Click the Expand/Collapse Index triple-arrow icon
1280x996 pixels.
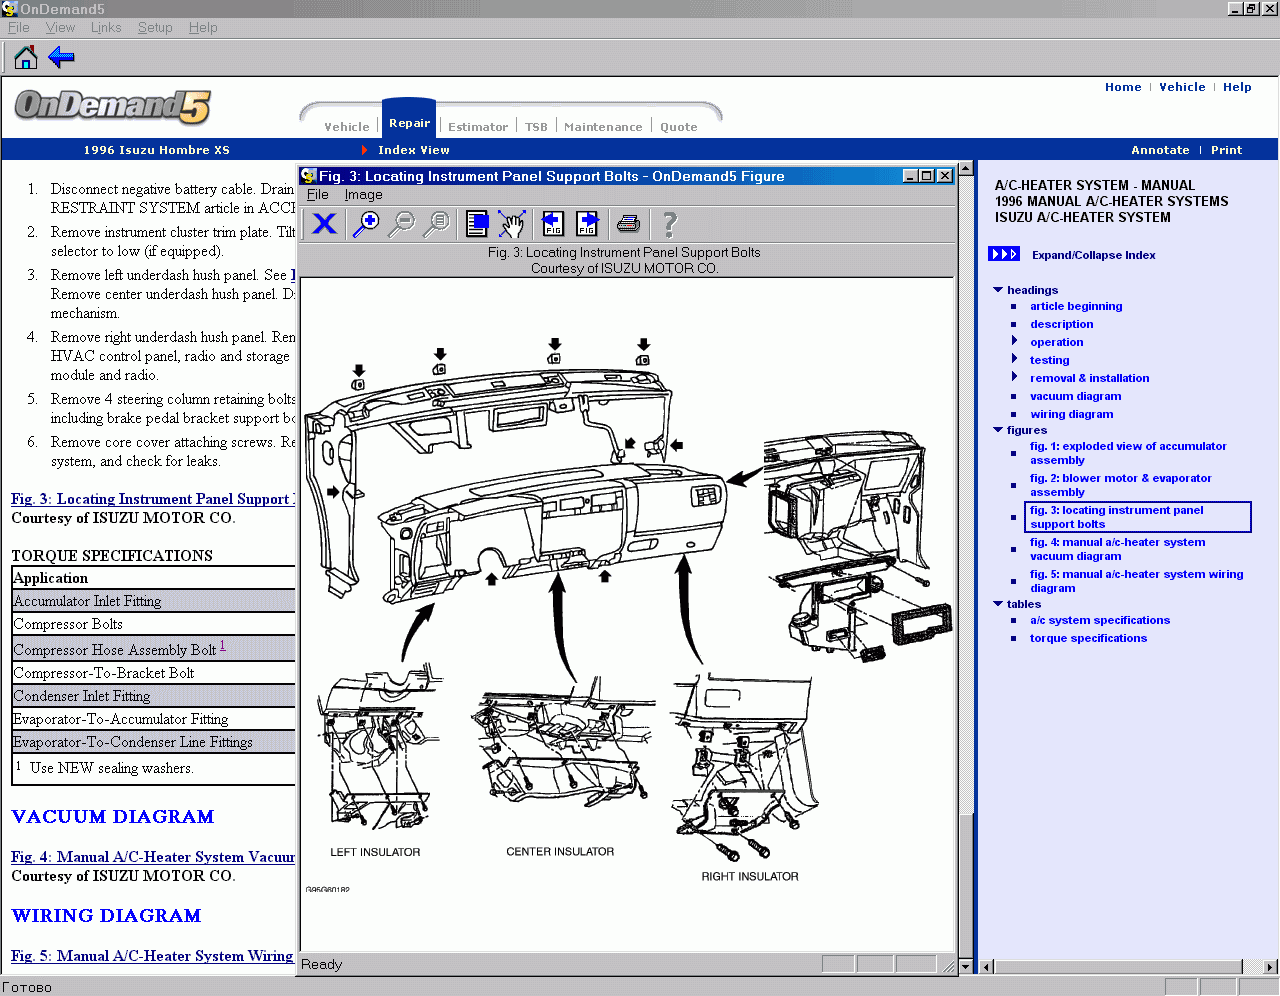pos(1004,254)
